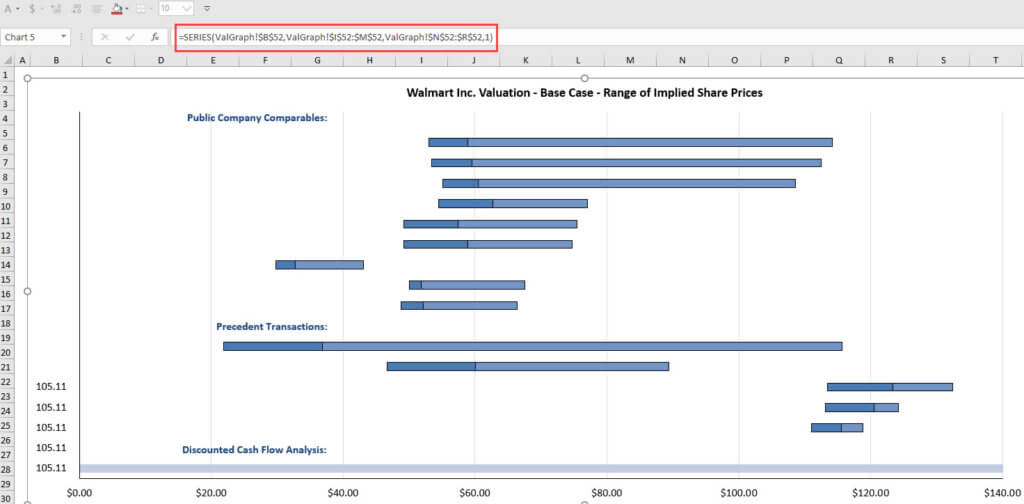Select the short chart bar at row 14
Screen dimensions: 1024x504
[x=319, y=265]
